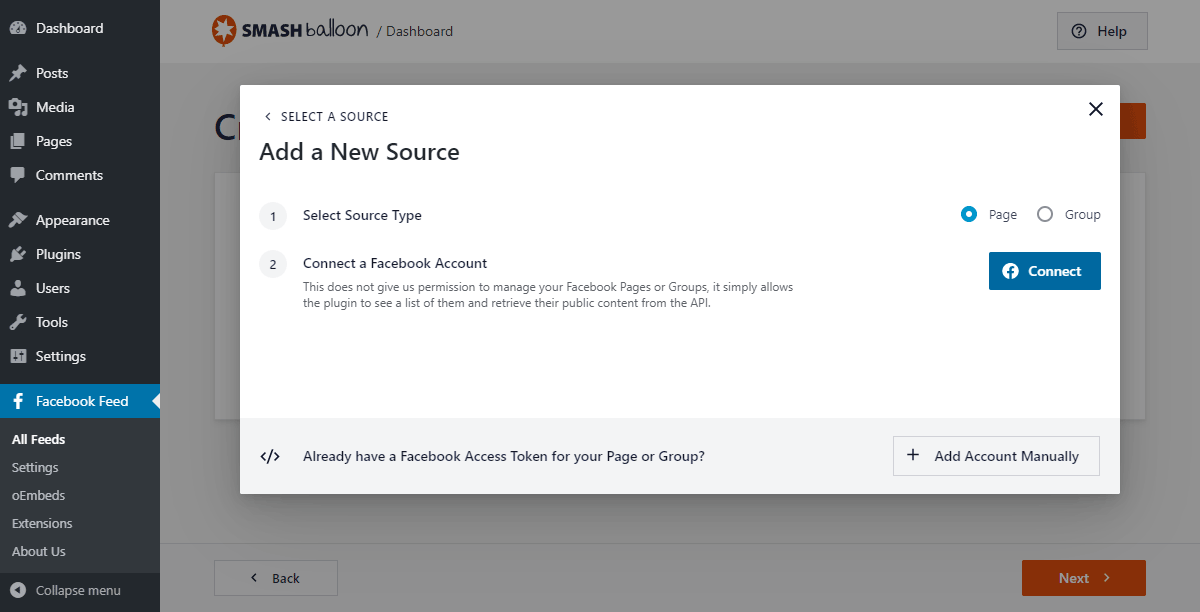Open the Extensions submenu item

(42, 523)
